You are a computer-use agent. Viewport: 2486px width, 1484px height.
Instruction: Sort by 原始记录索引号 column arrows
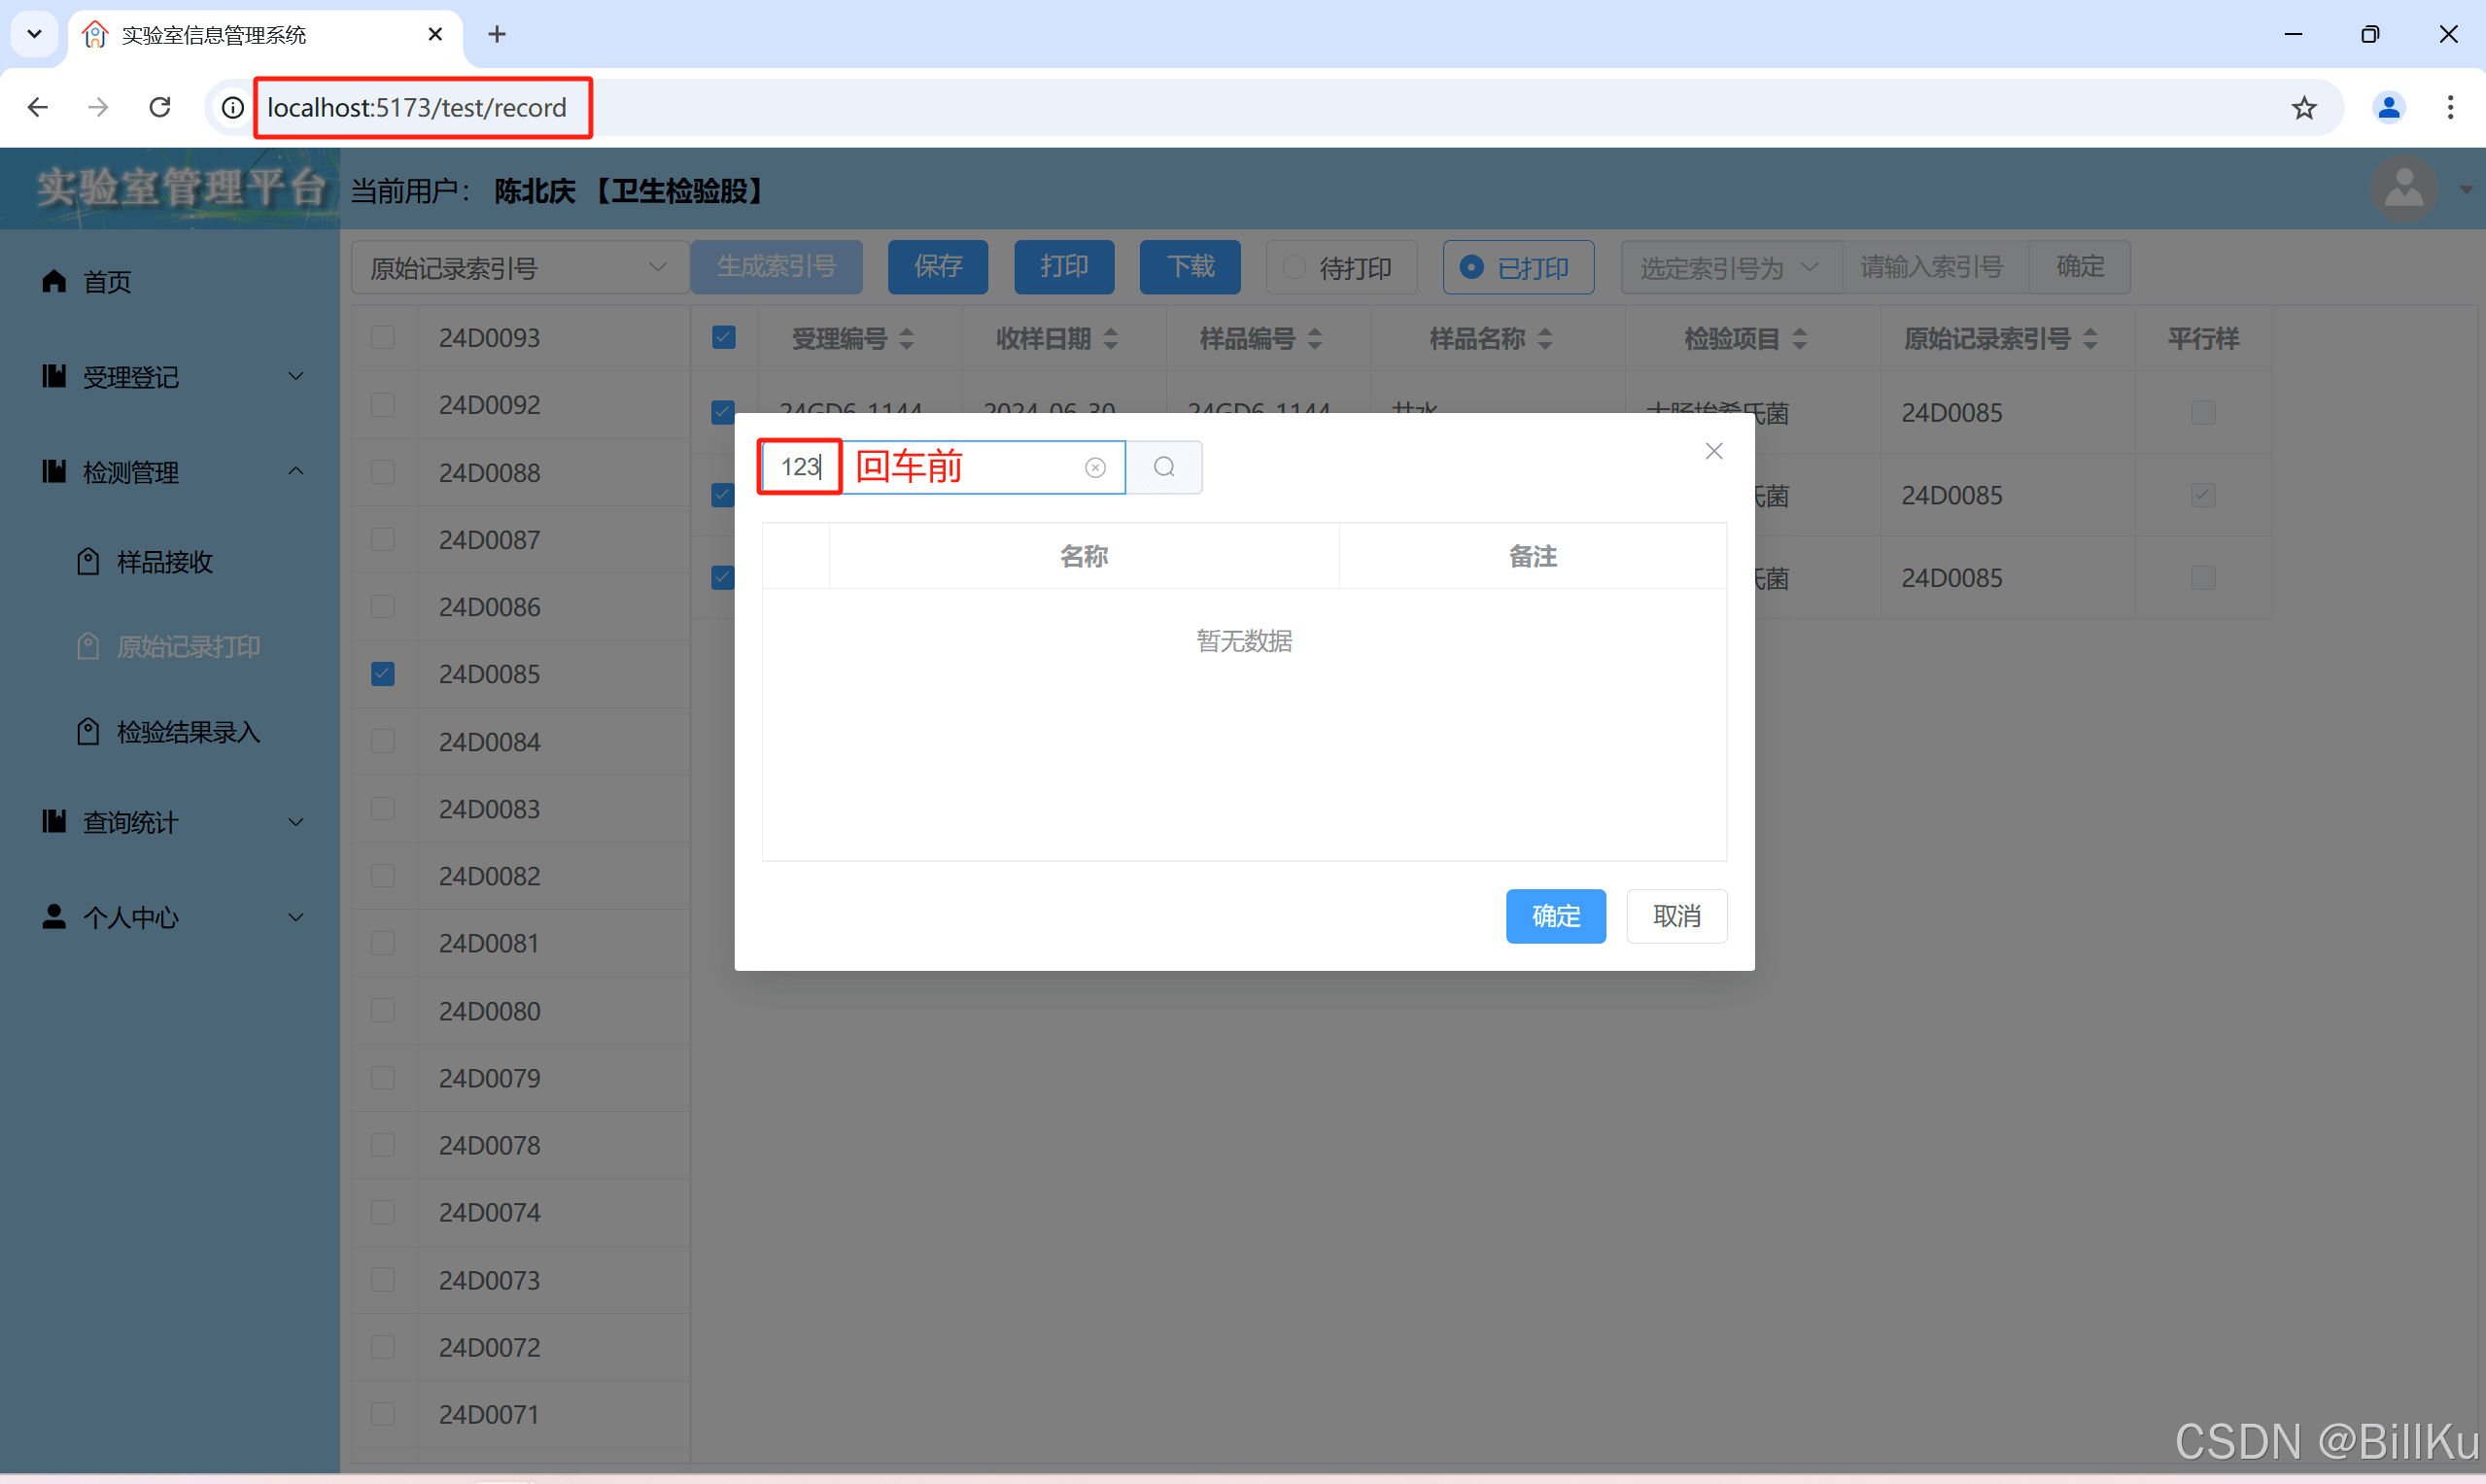coord(2091,339)
